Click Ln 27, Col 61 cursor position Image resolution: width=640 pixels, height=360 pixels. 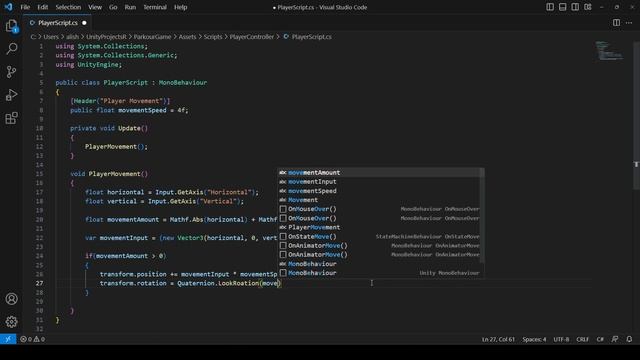point(498,339)
